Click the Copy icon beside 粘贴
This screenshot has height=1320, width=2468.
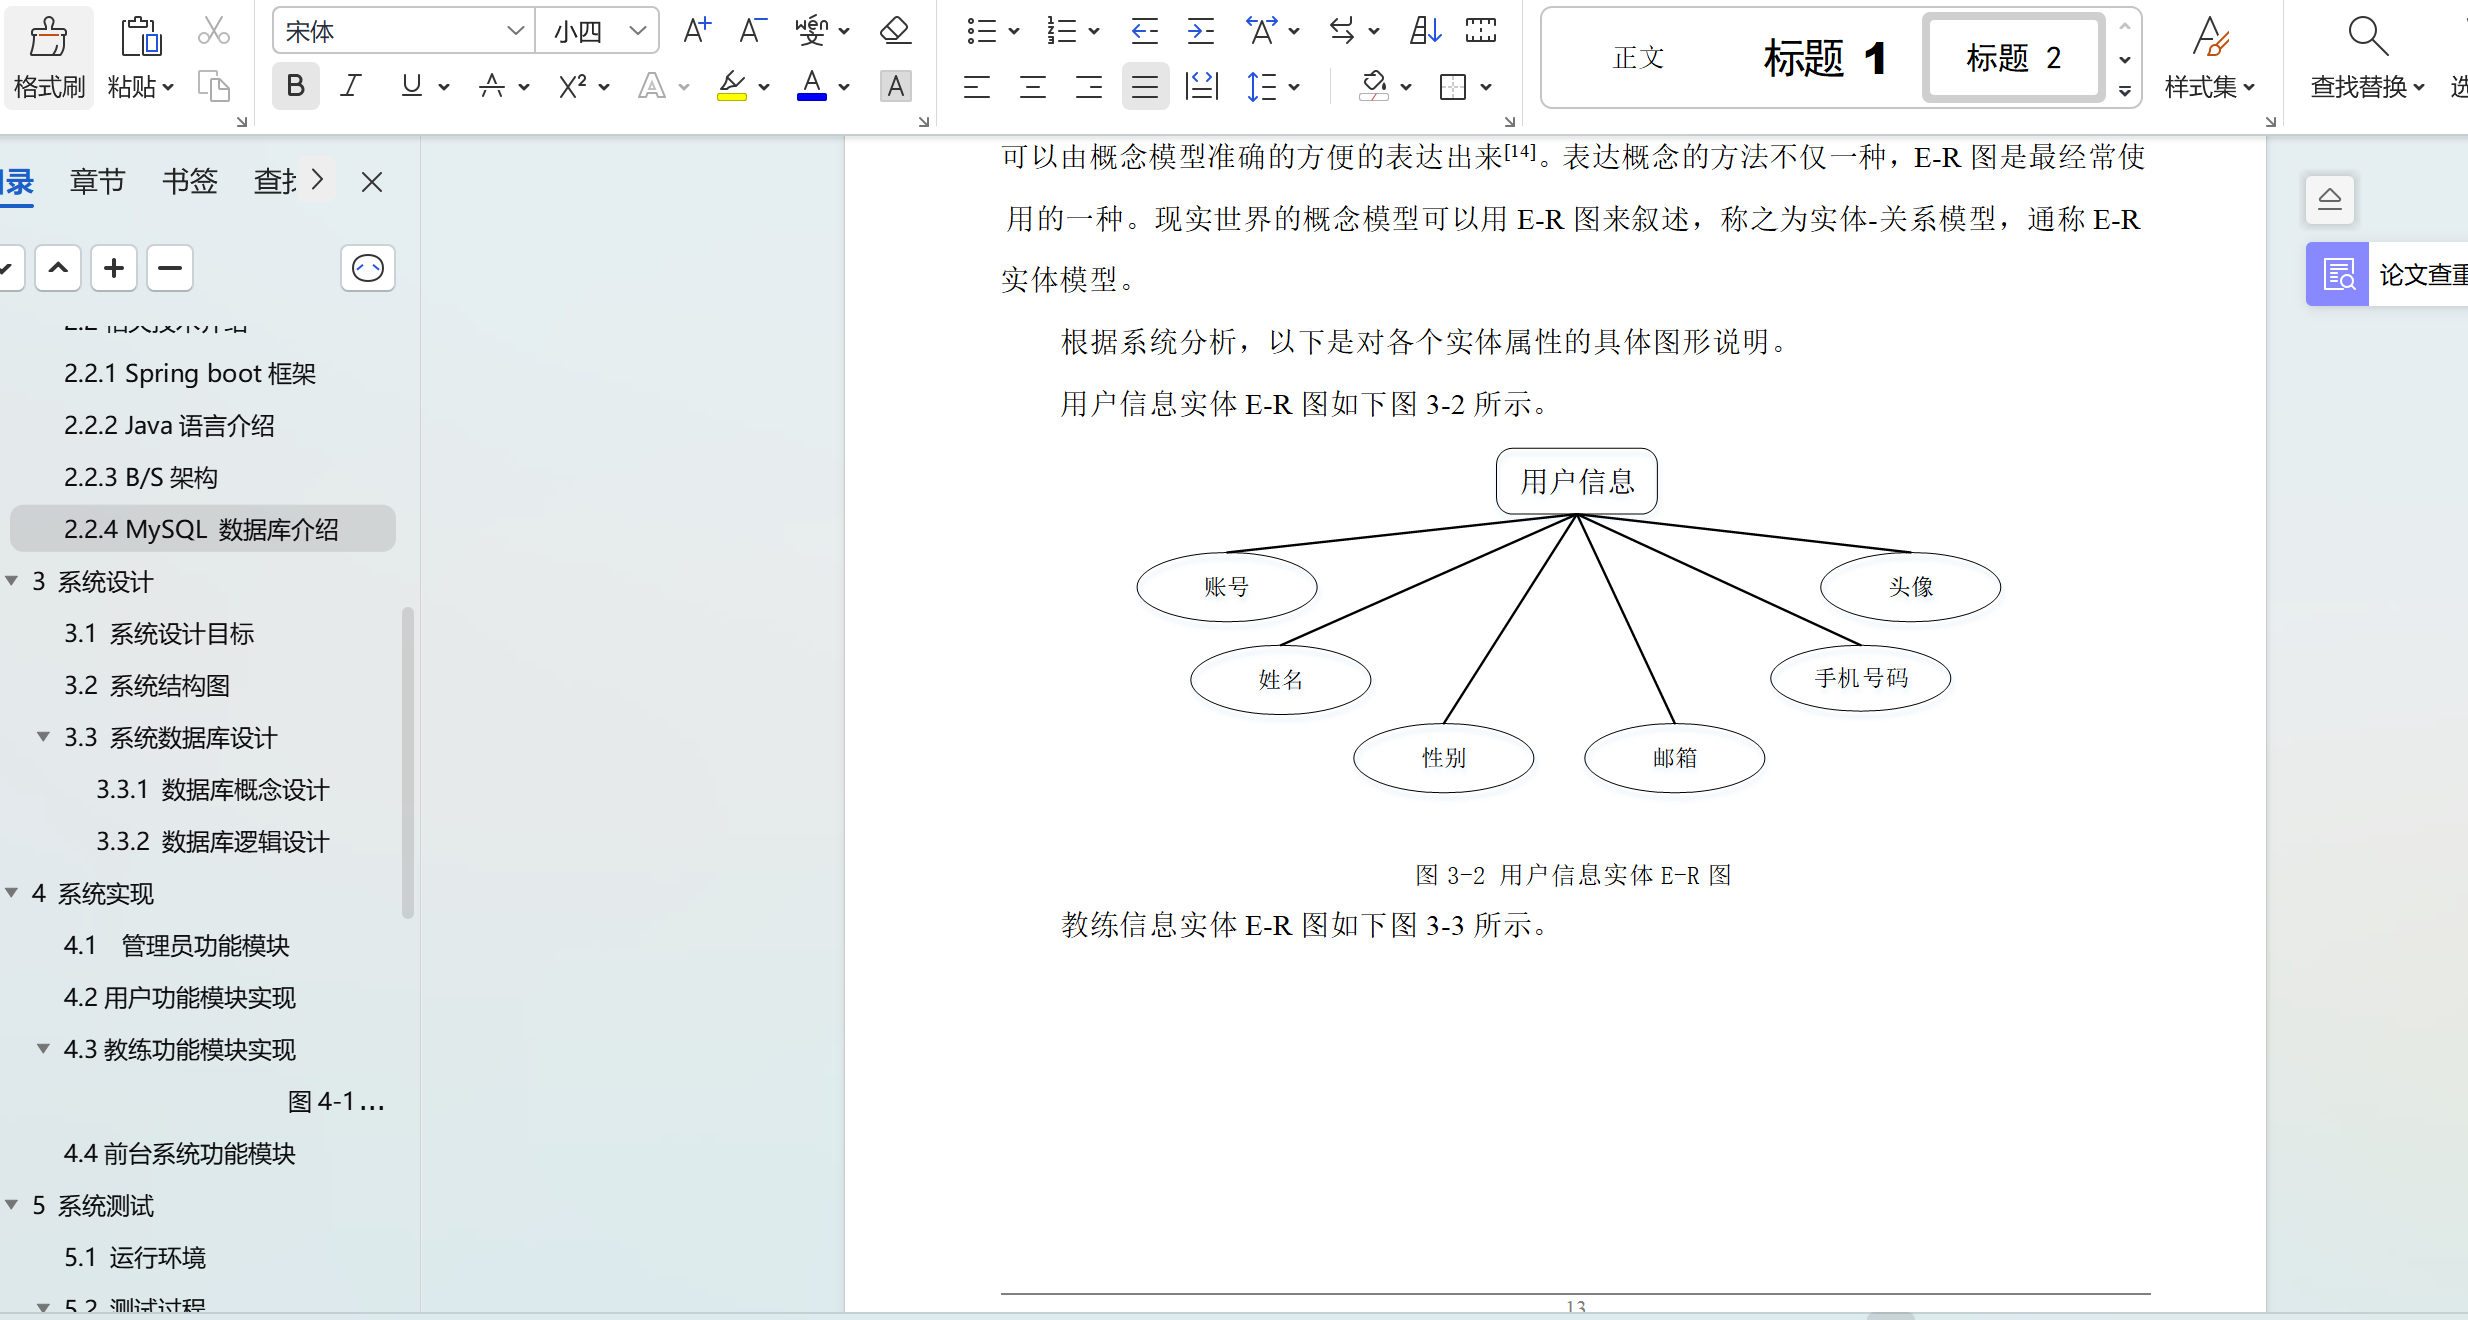point(213,86)
